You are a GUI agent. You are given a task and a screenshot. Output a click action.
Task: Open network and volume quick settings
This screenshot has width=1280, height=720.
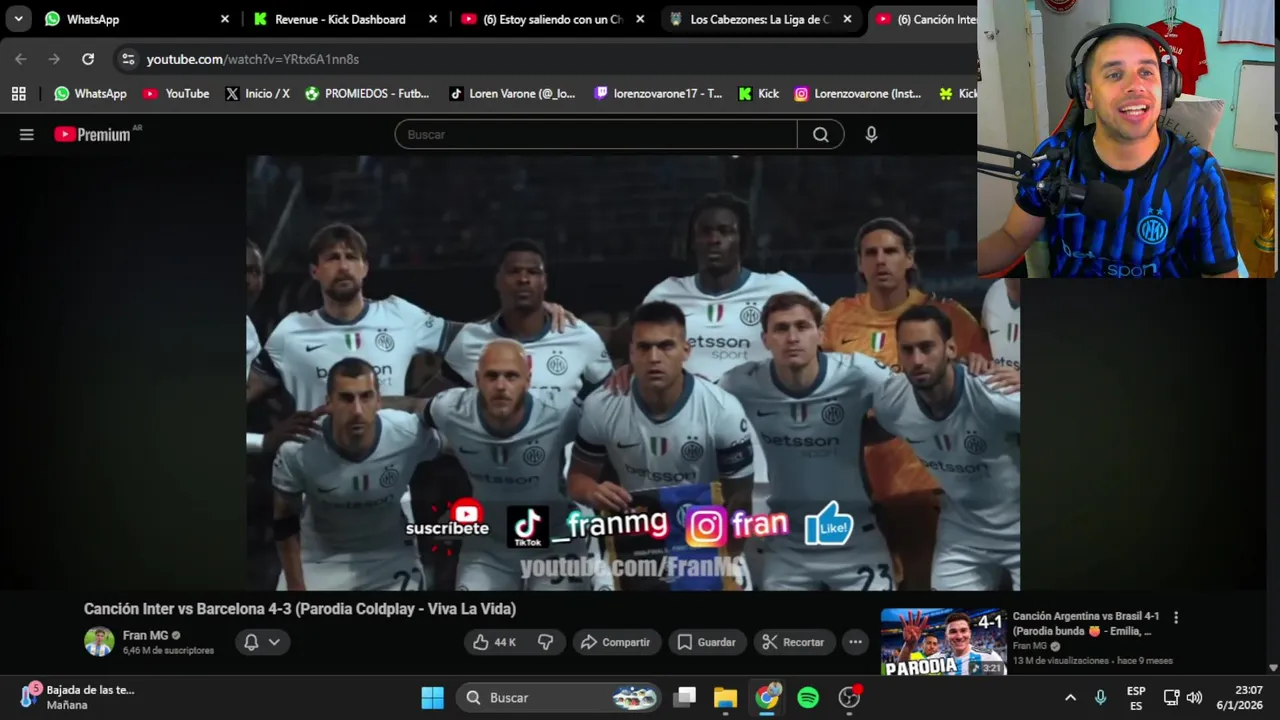[1182, 697]
